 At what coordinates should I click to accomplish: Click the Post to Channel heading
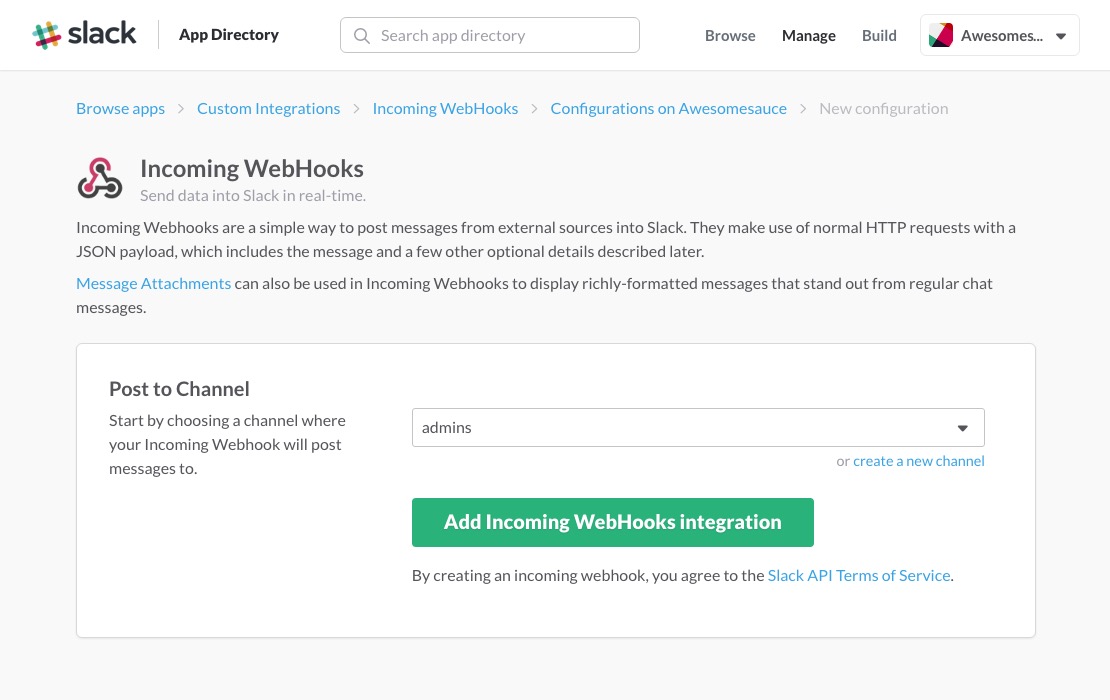[x=179, y=389]
